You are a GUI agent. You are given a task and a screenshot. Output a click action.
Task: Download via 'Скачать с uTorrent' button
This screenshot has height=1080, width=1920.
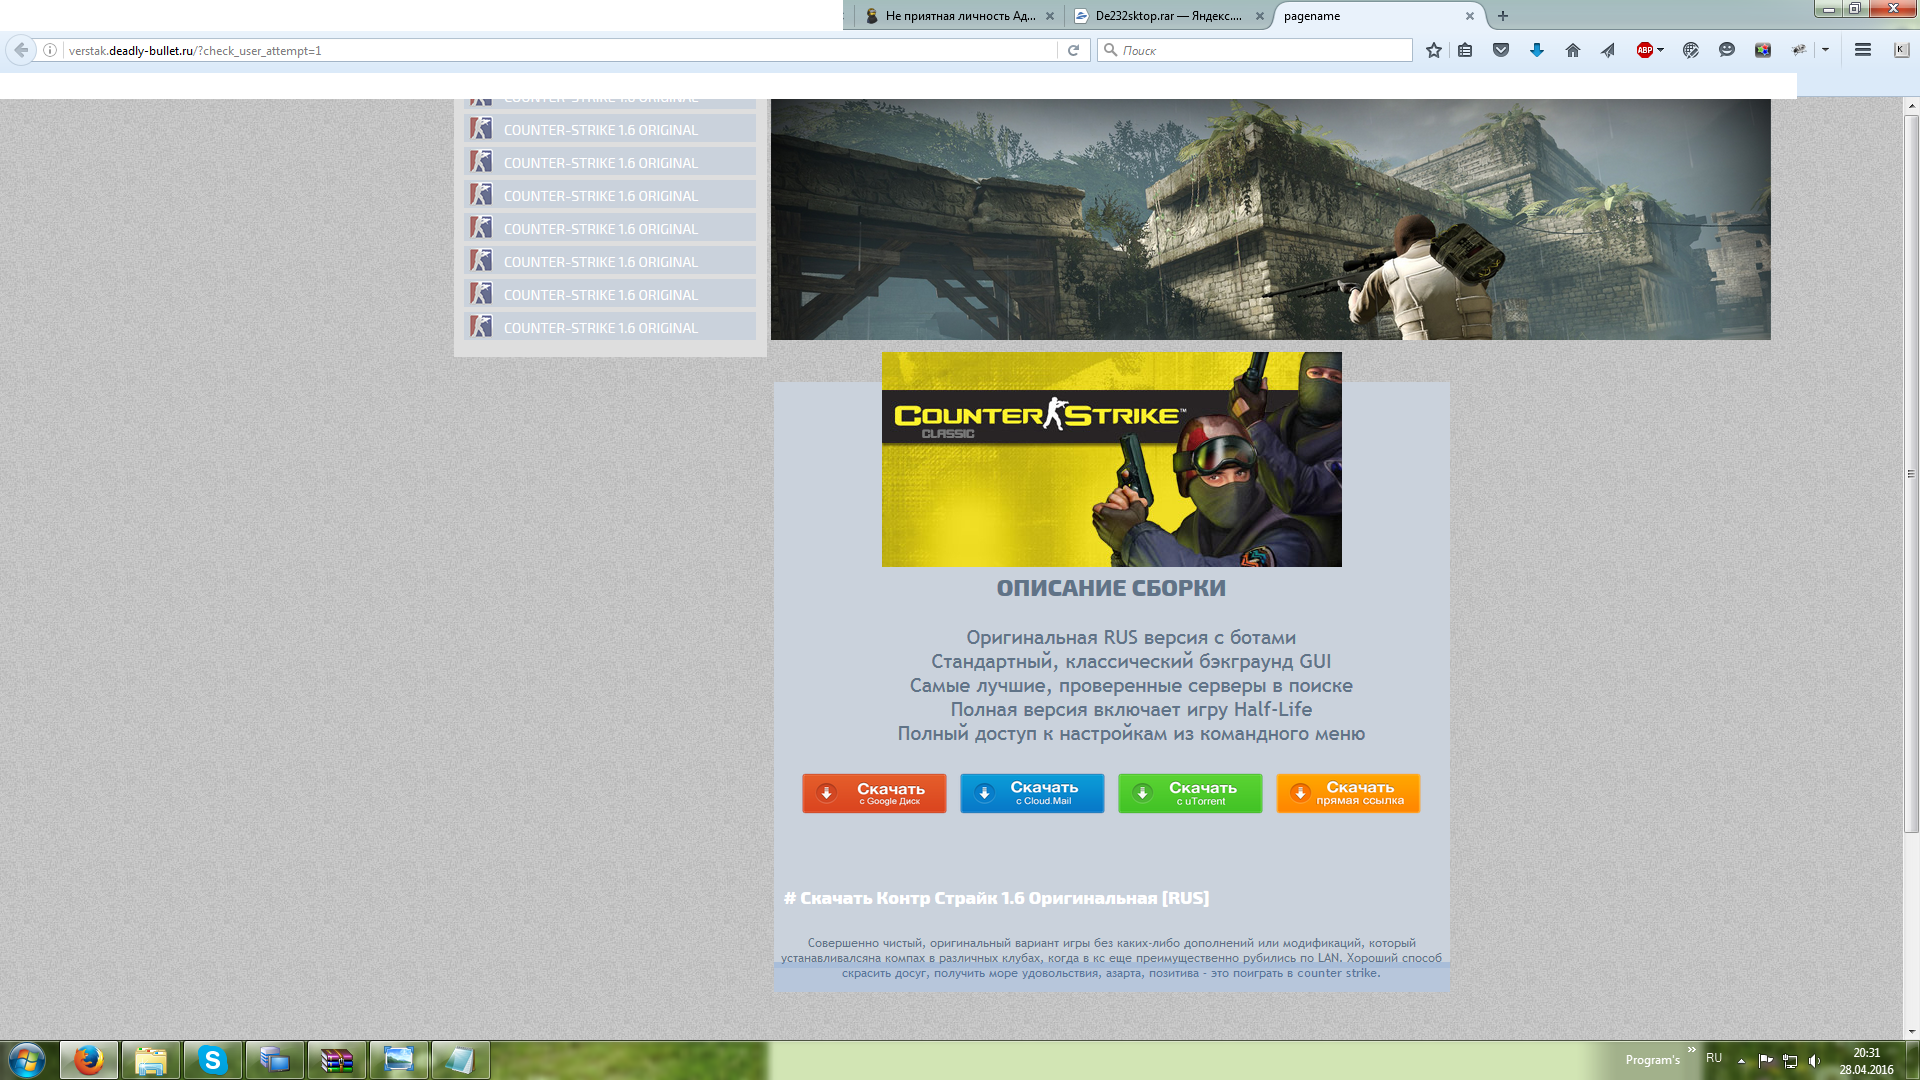pyautogui.click(x=1190, y=793)
